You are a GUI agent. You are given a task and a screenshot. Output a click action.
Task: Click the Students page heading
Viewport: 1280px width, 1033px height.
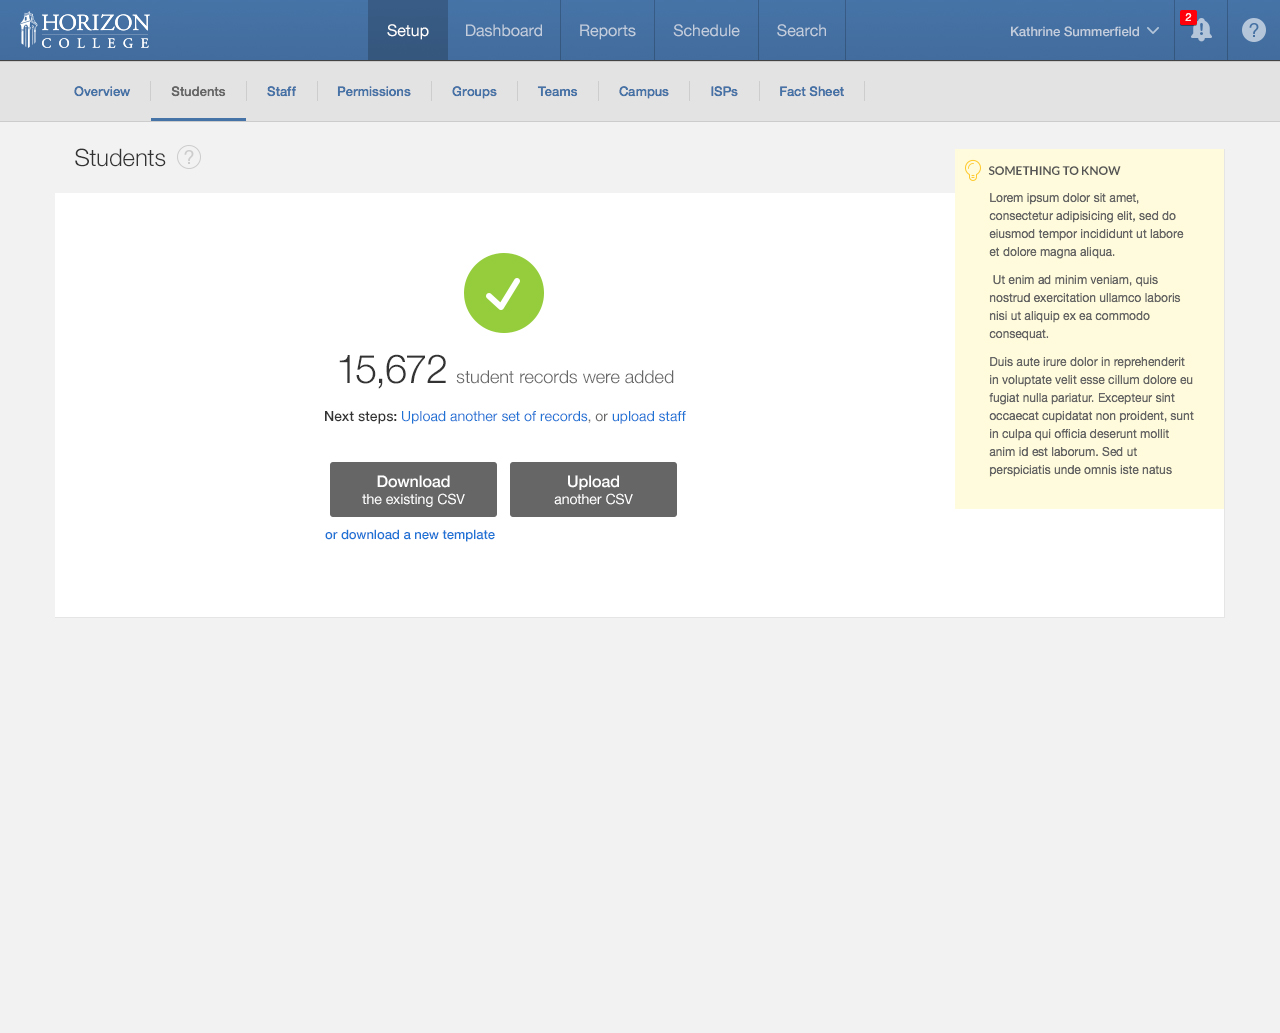pos(120,158)
